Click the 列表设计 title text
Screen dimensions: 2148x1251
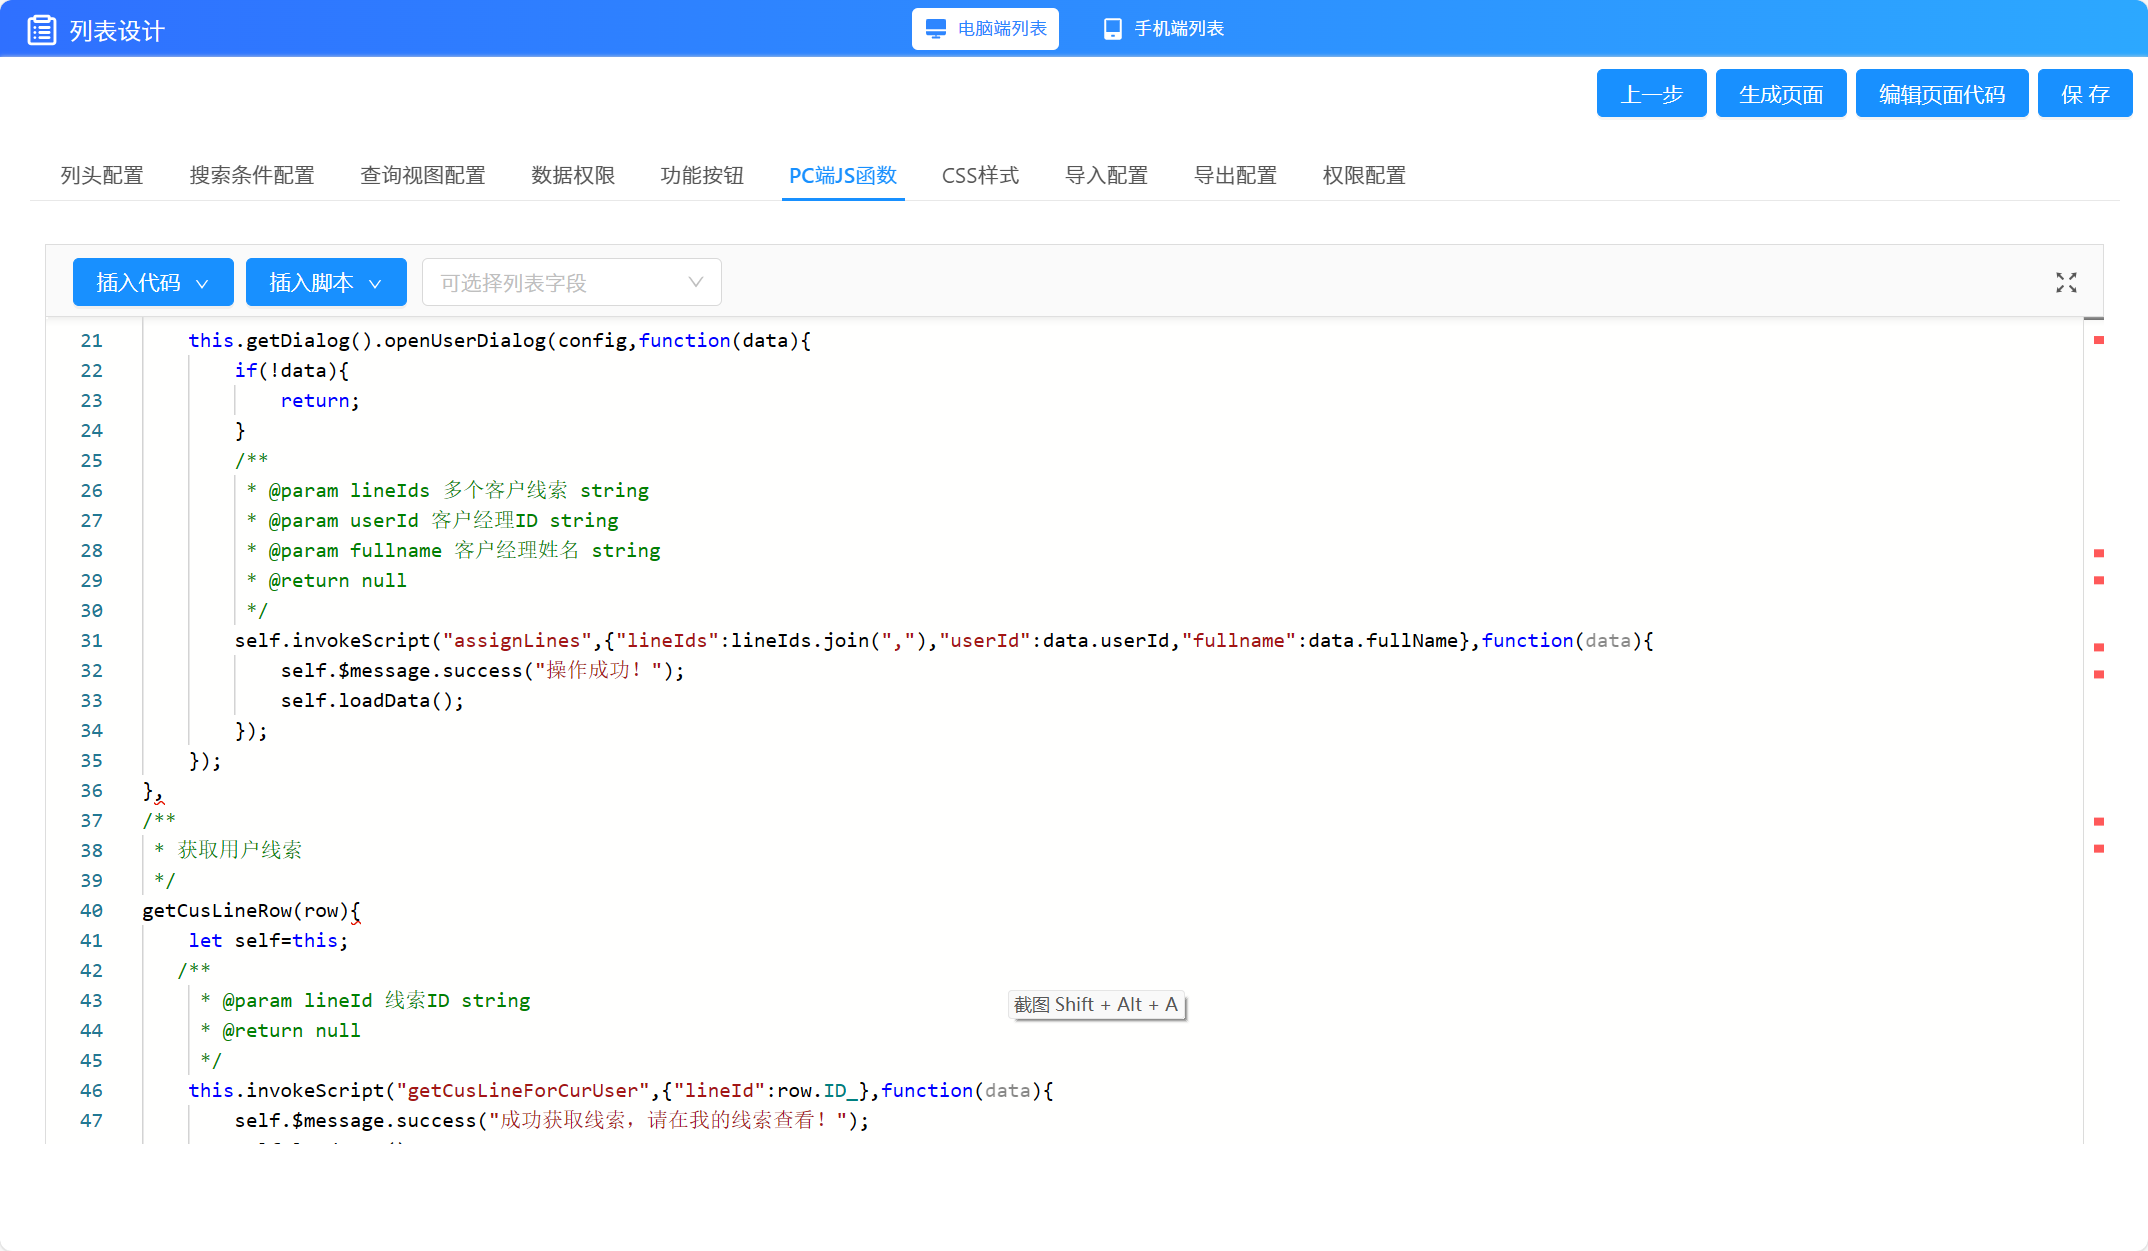(117, 30)
